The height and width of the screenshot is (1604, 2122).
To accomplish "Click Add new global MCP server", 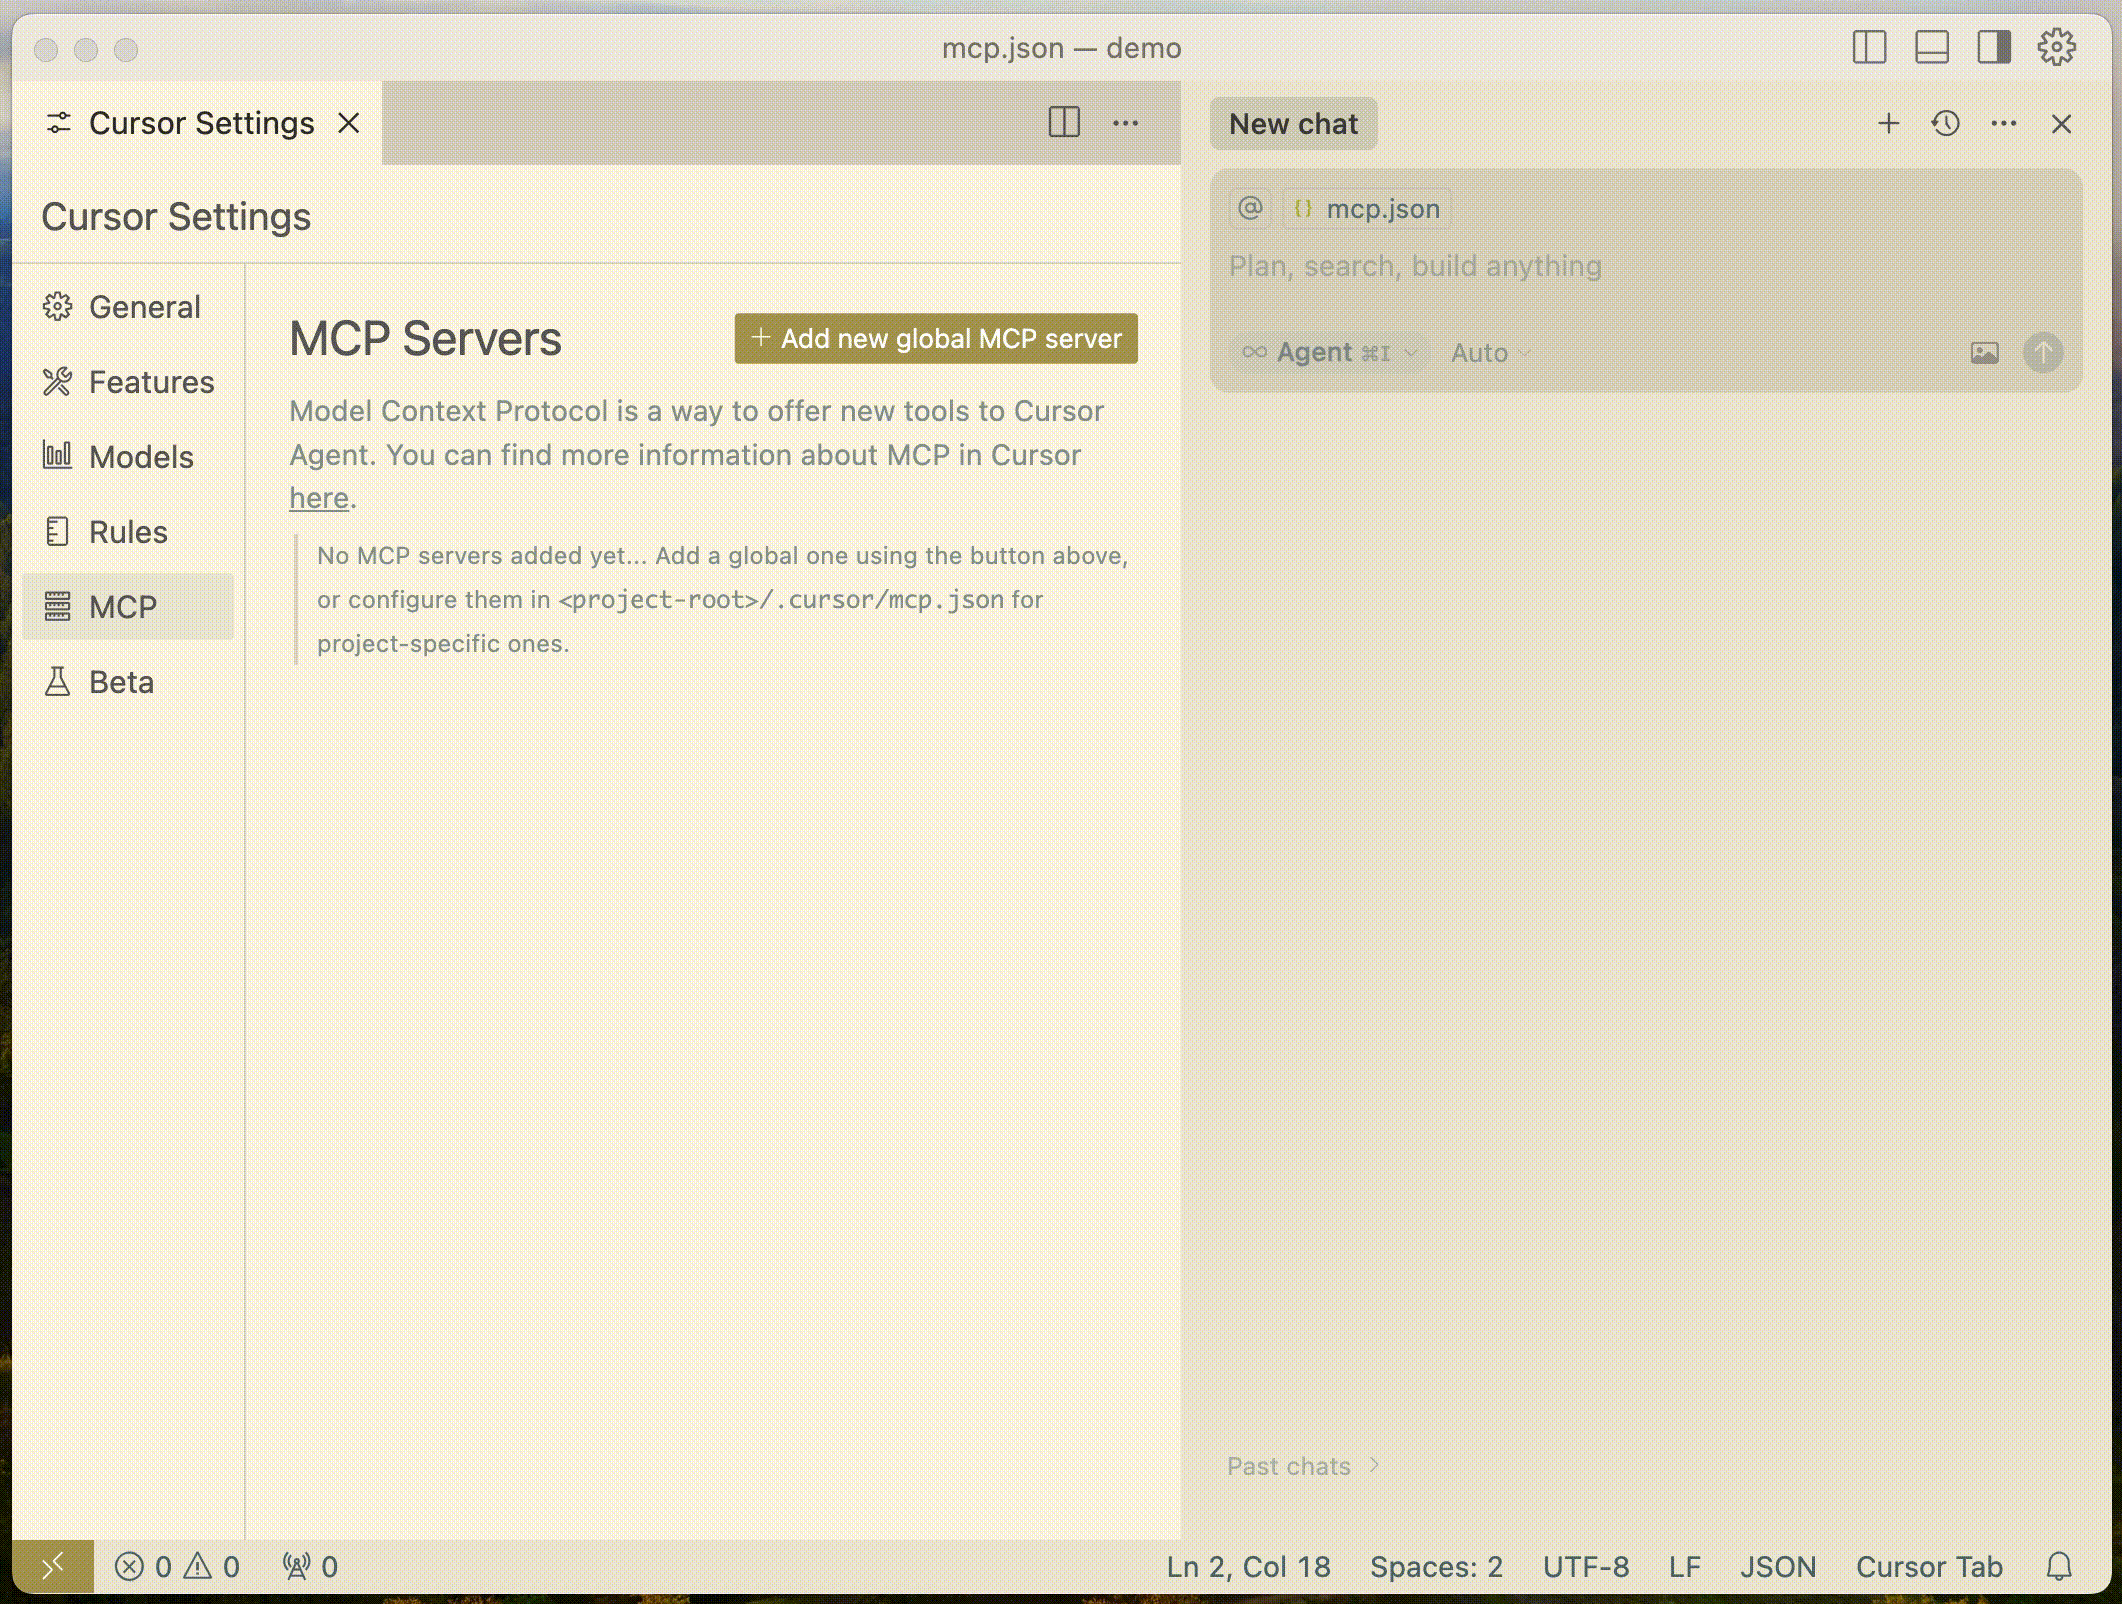I will [936, 339].
